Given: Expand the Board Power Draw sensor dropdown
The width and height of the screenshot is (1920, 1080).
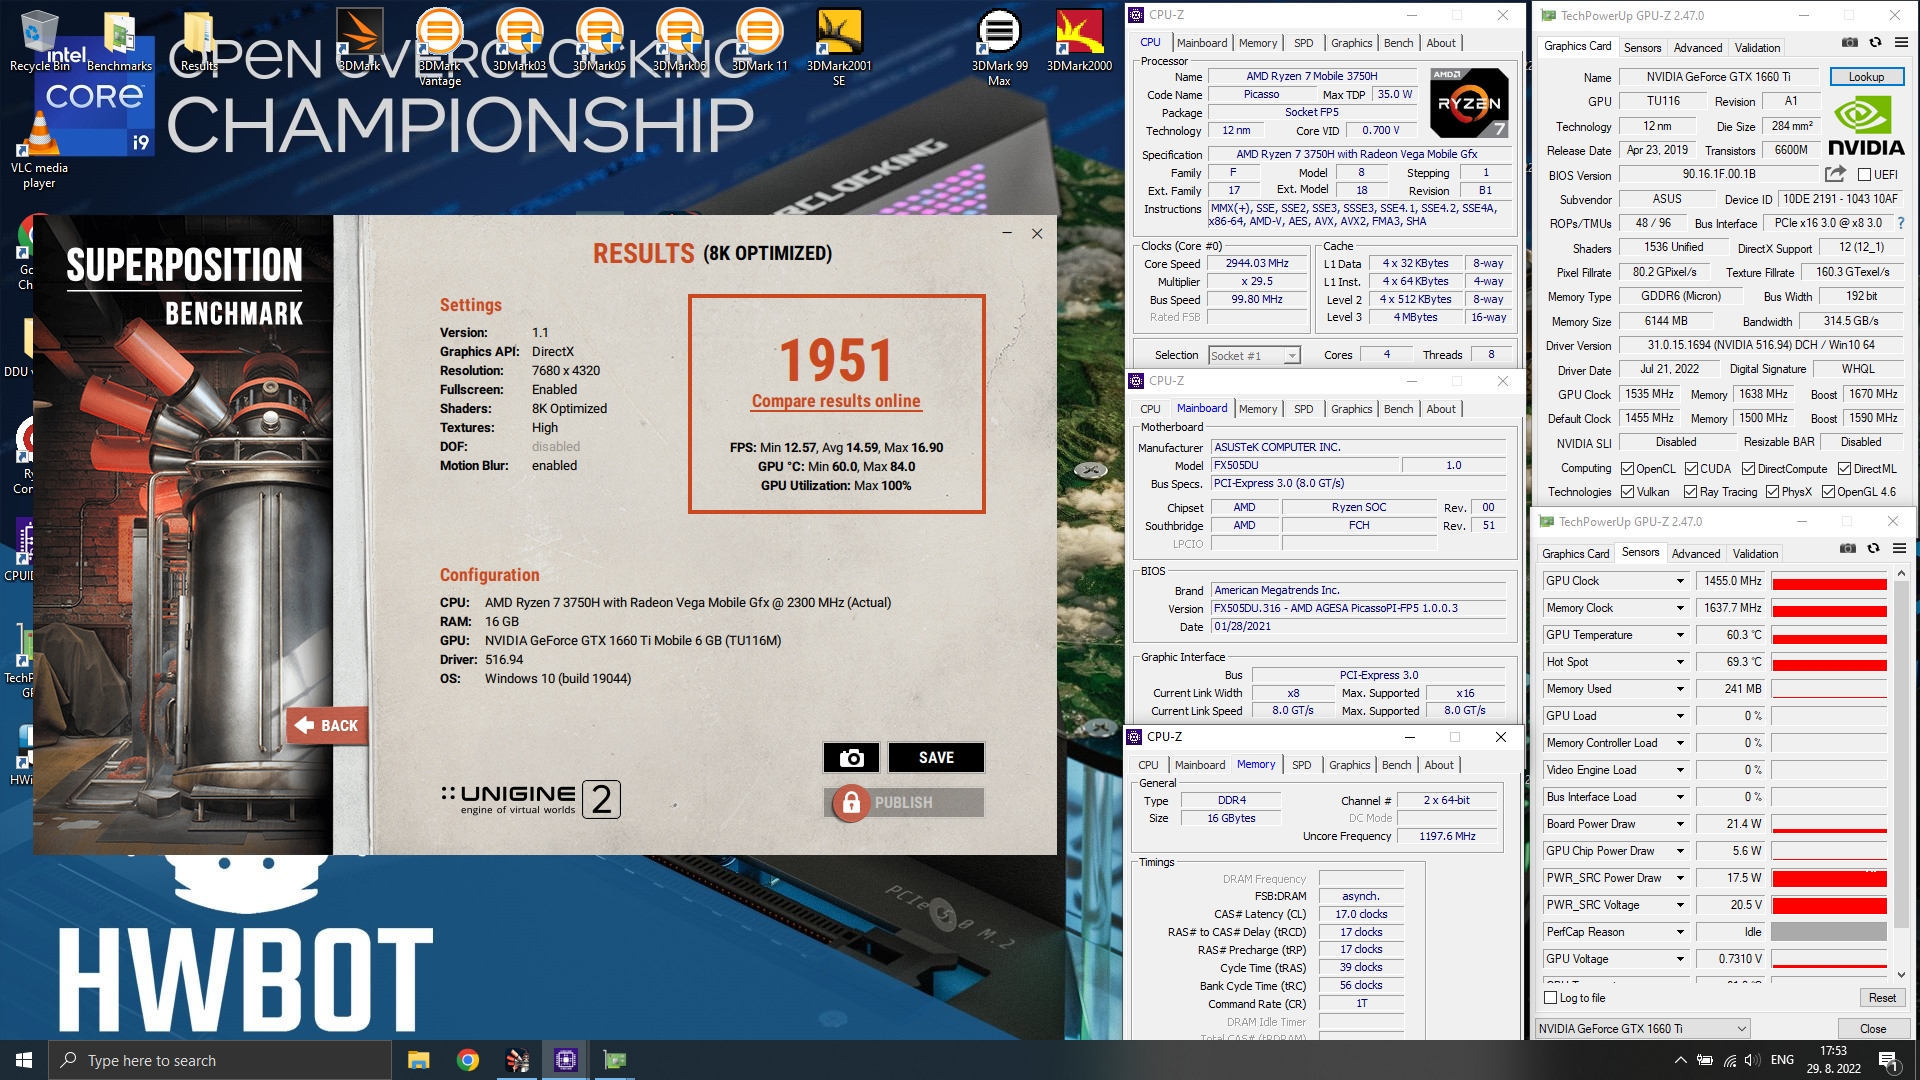Looking at the screenshot, I should click(x=1680, y=824).
